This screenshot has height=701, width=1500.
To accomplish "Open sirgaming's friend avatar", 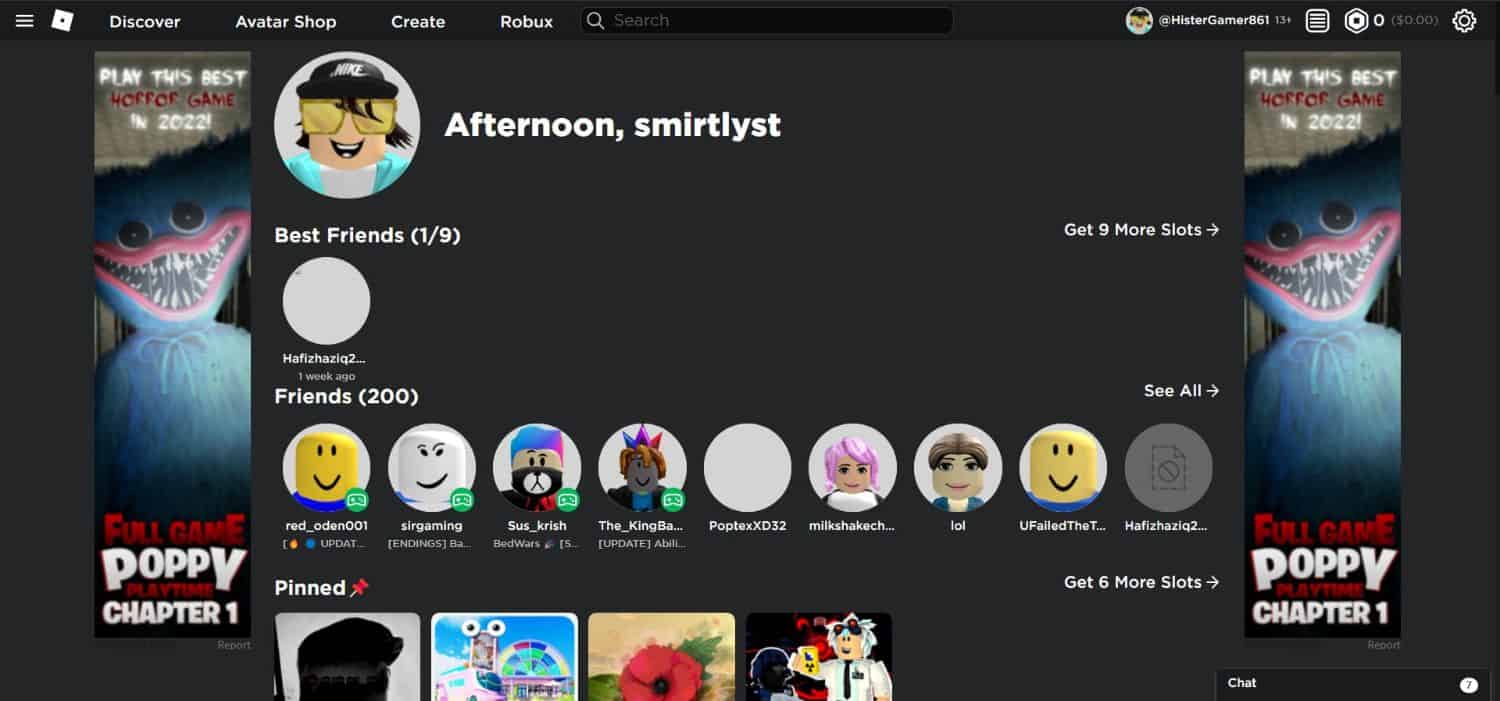I will click(x=432, y=468).
